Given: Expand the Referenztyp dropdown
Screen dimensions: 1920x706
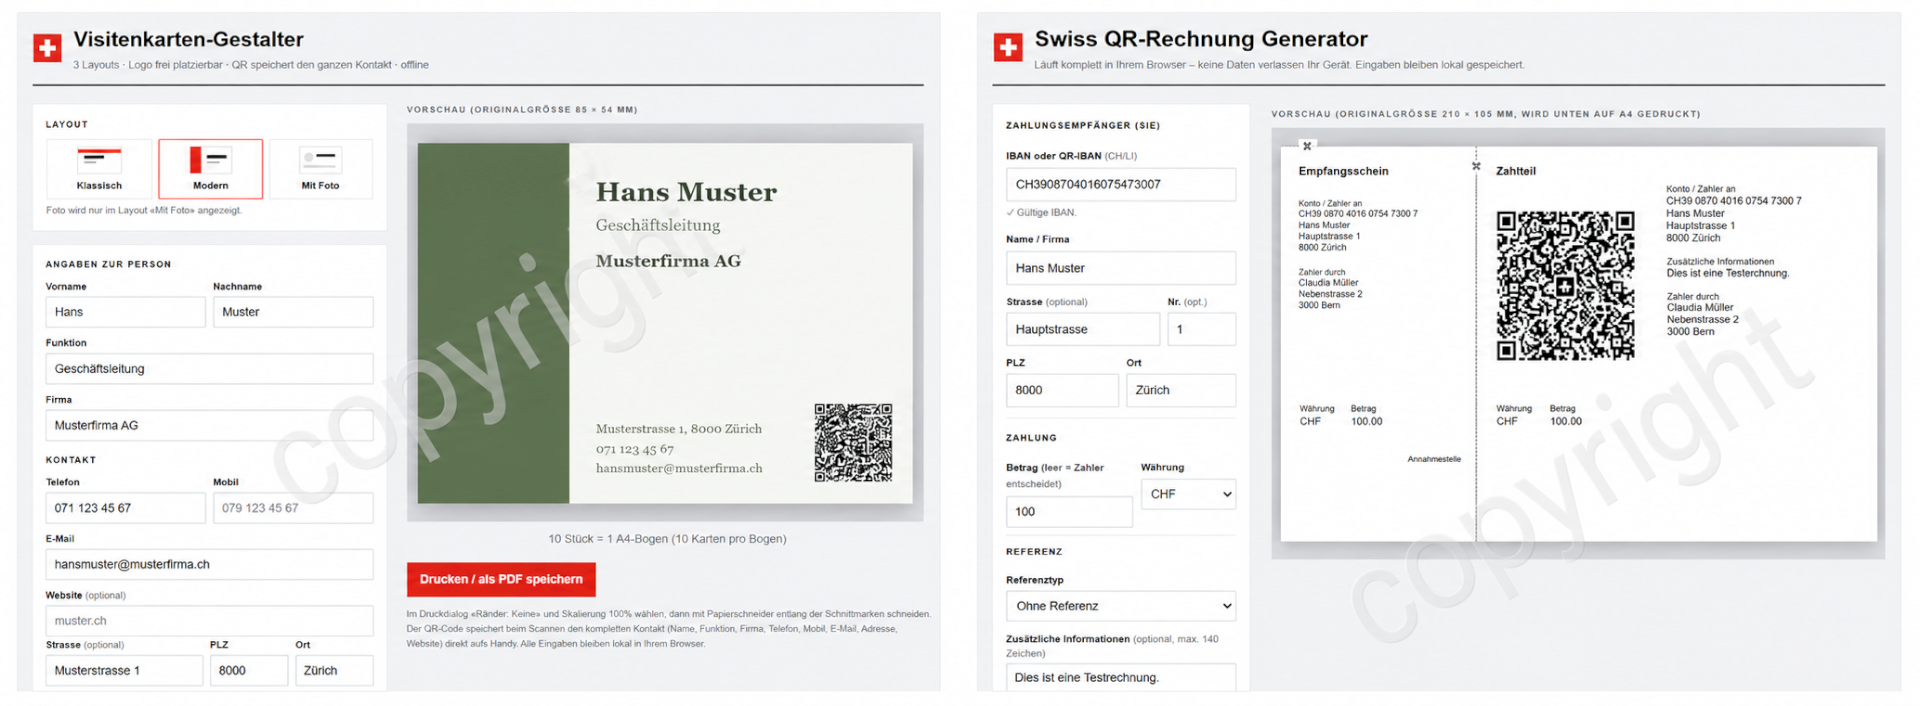Looking at the screenshot, I should (1120, 606).
